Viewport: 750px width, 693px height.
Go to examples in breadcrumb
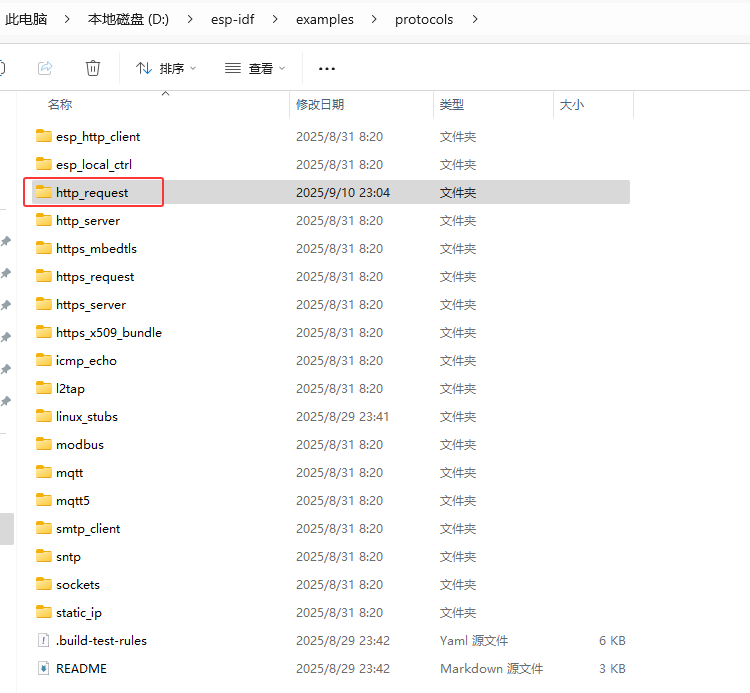[x=324, y=19]
